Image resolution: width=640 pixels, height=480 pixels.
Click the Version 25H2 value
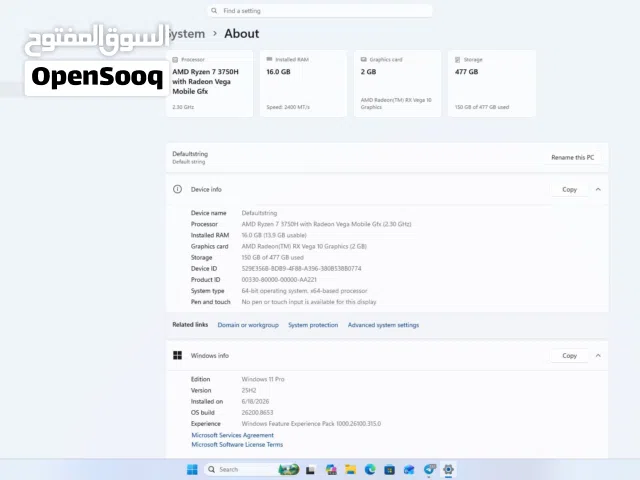(249, 390)
